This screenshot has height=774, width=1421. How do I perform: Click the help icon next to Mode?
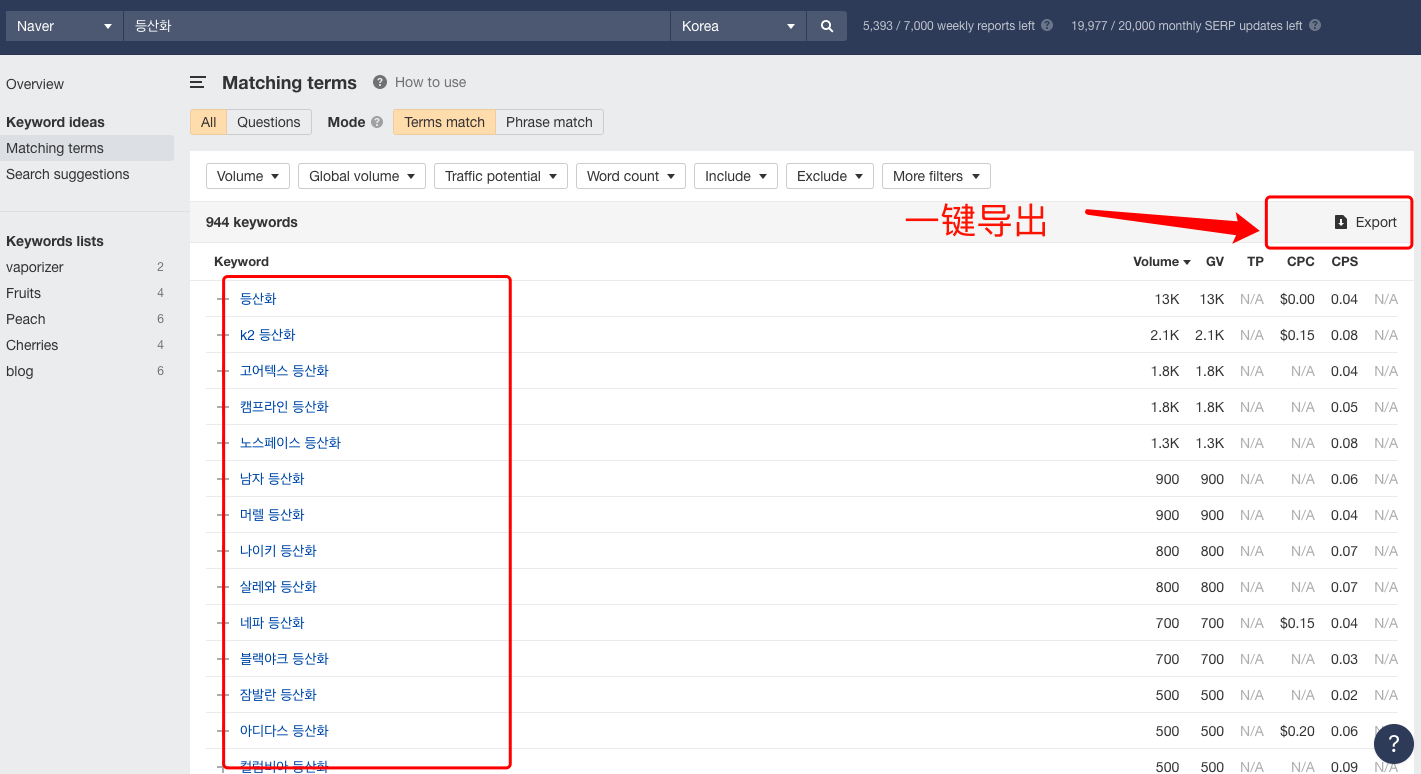click(x=377, y=122)
